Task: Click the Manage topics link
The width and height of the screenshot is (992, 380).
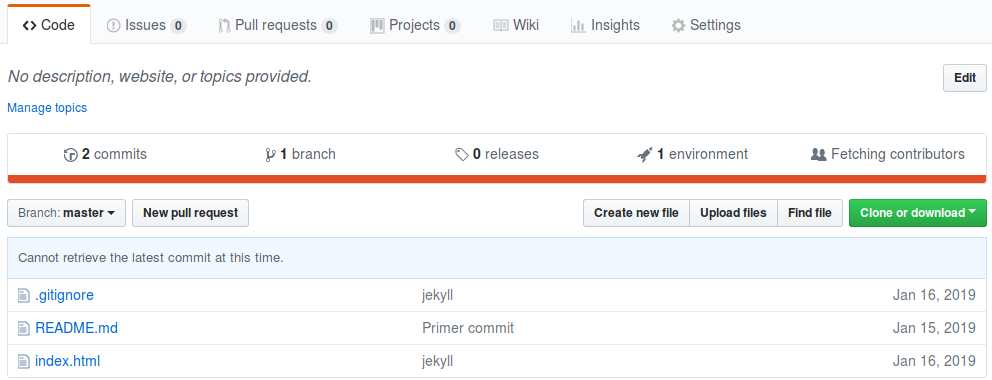Action: pos(47,108)
